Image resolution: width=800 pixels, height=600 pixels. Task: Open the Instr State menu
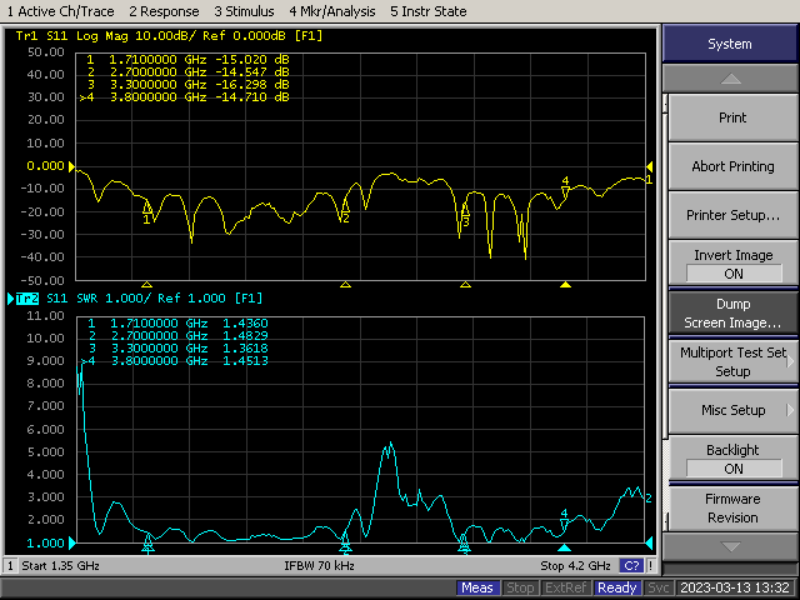428,11
